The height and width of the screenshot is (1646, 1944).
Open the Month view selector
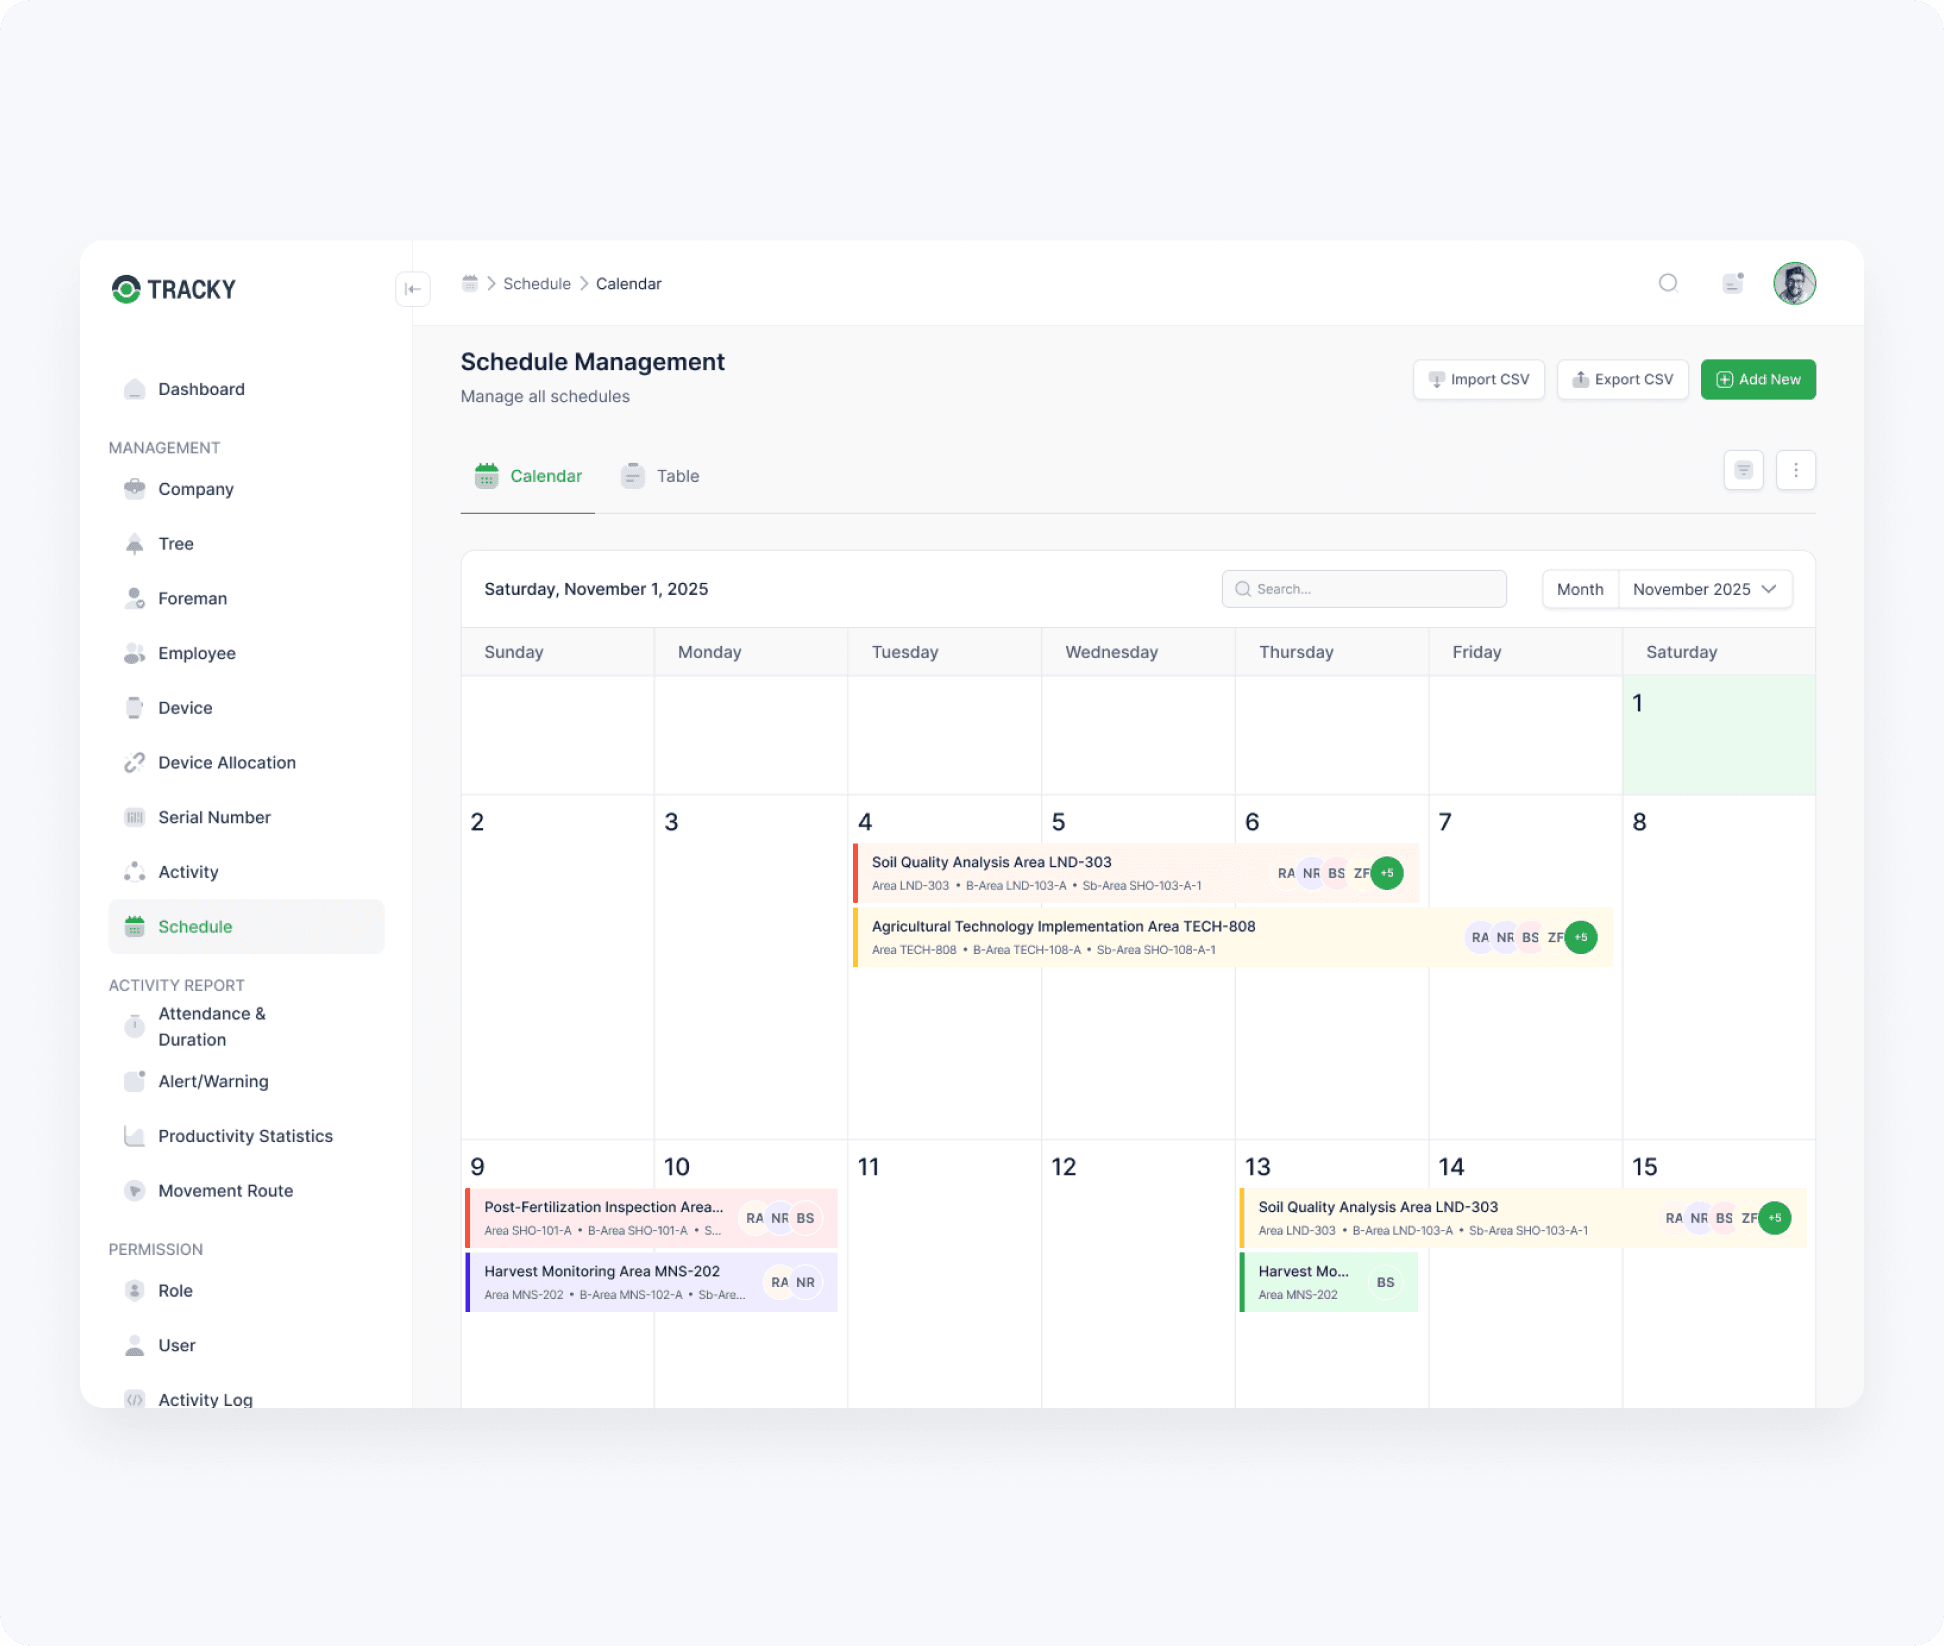click(1579, 590)
